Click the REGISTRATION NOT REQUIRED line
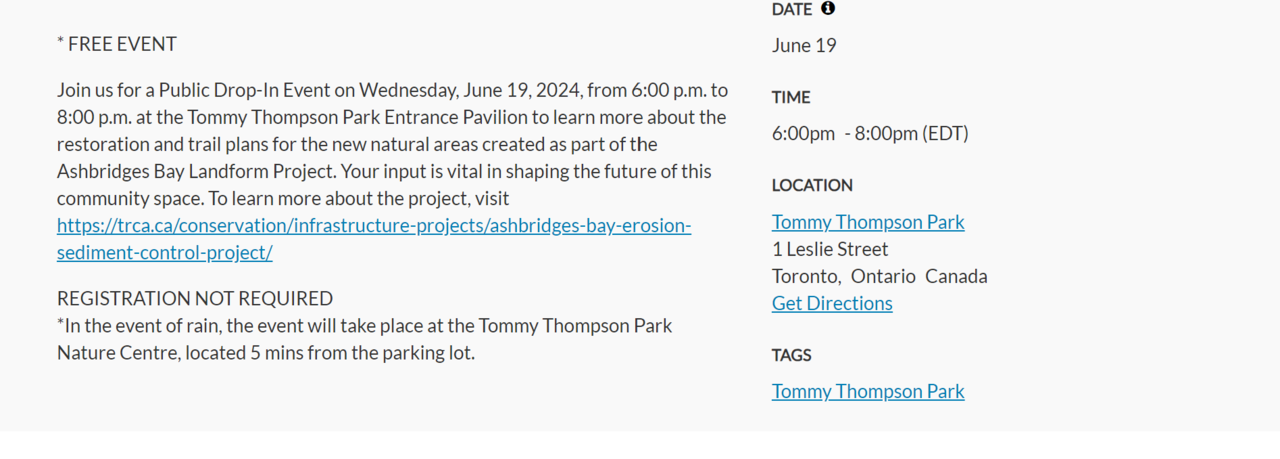The height and width of the screenshot is (459, 1280). click(x=194, y=298)
